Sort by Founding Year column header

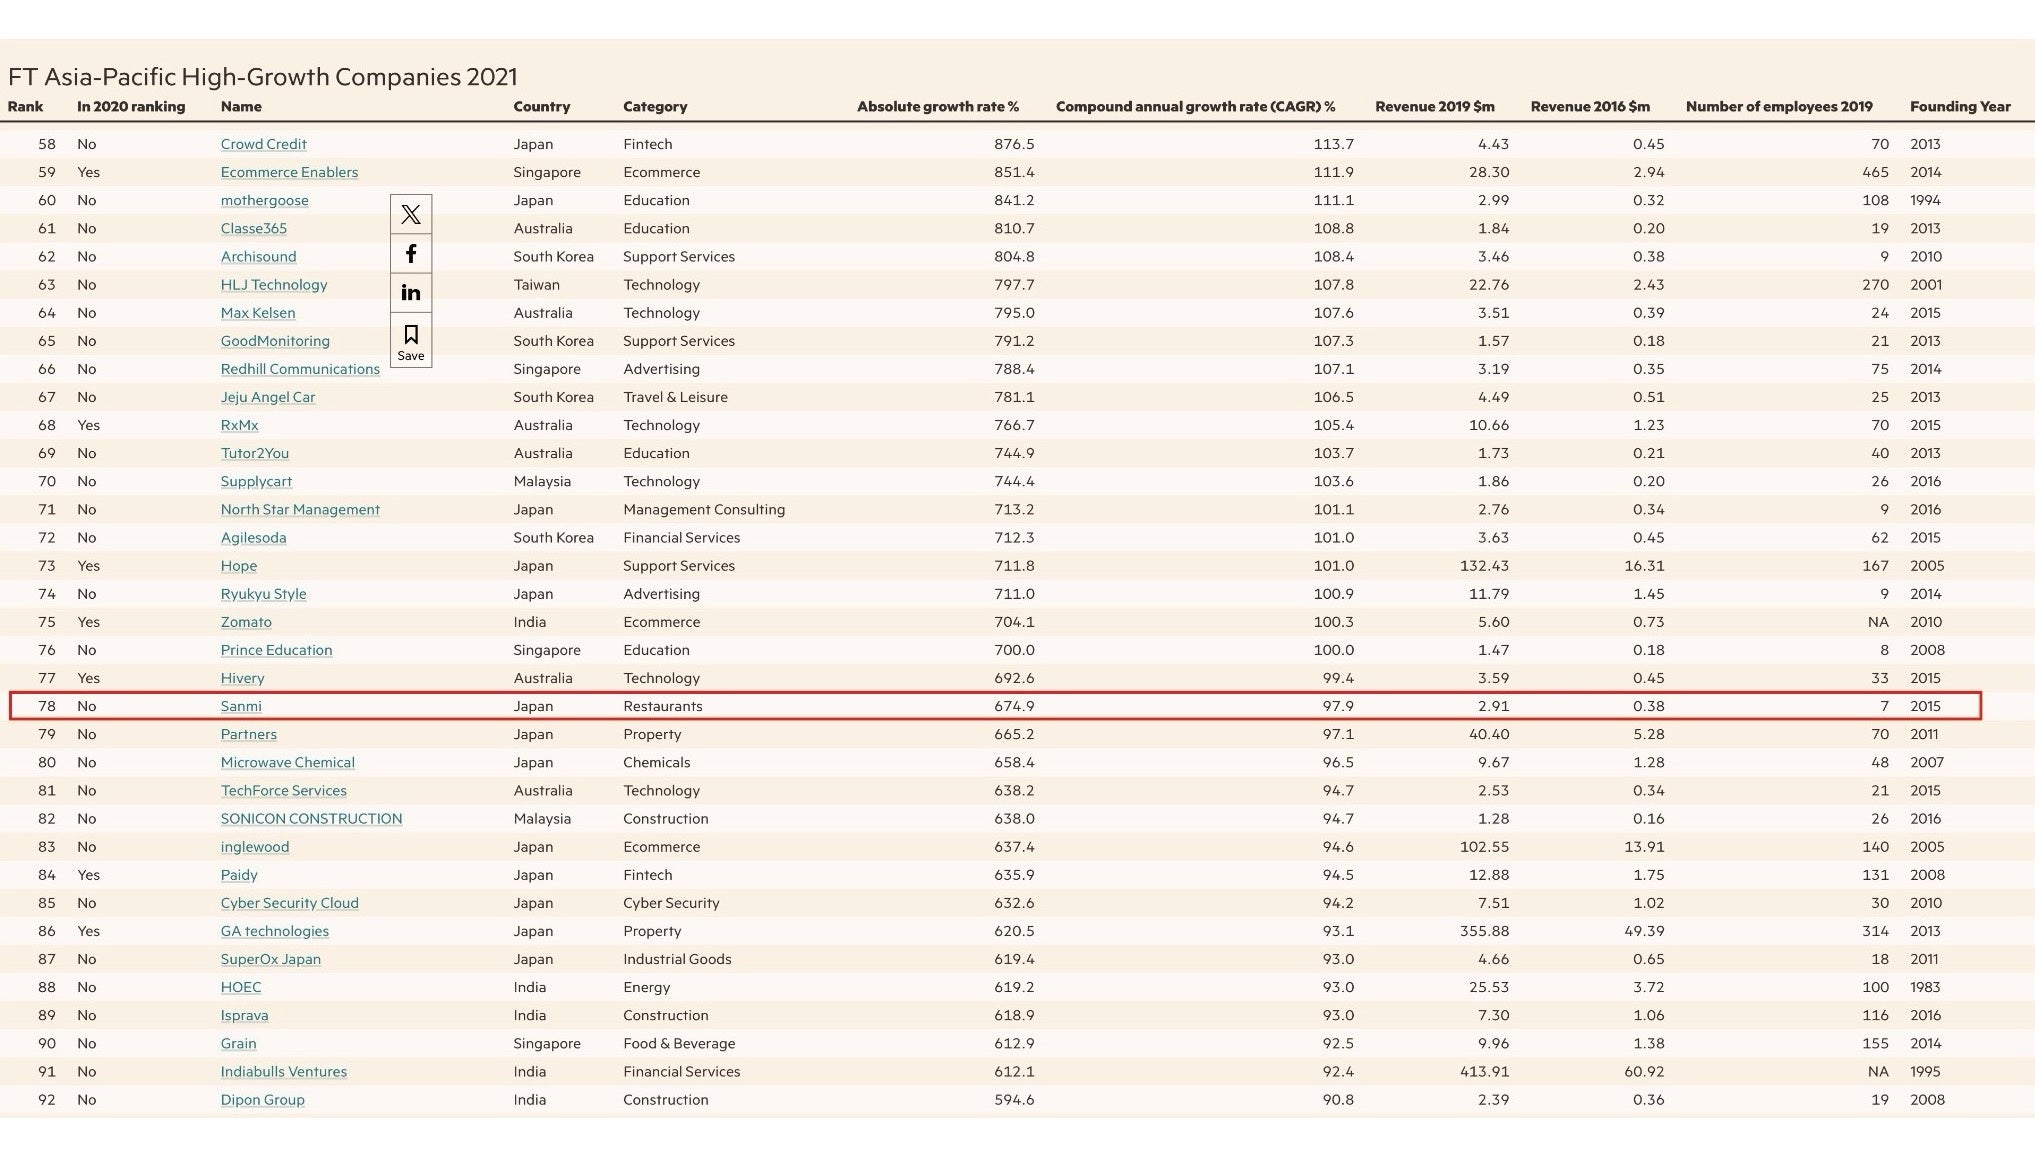1959,106
